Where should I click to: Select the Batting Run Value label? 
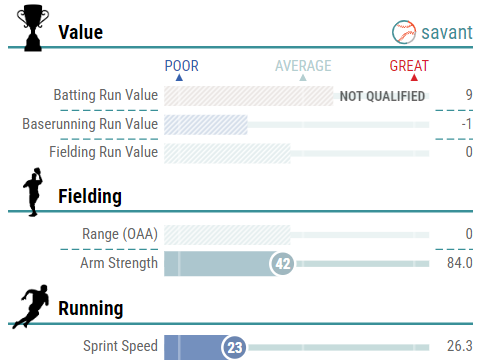point(106,95)
